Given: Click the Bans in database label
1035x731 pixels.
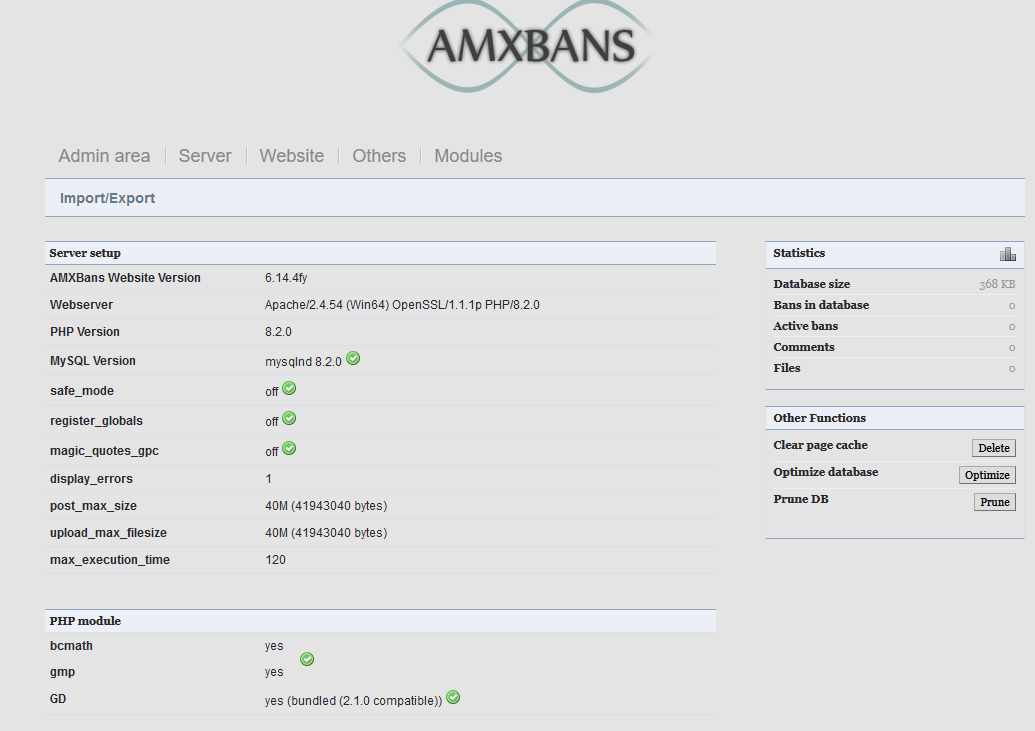Looking at the screenshot, I should pos(821,305).
